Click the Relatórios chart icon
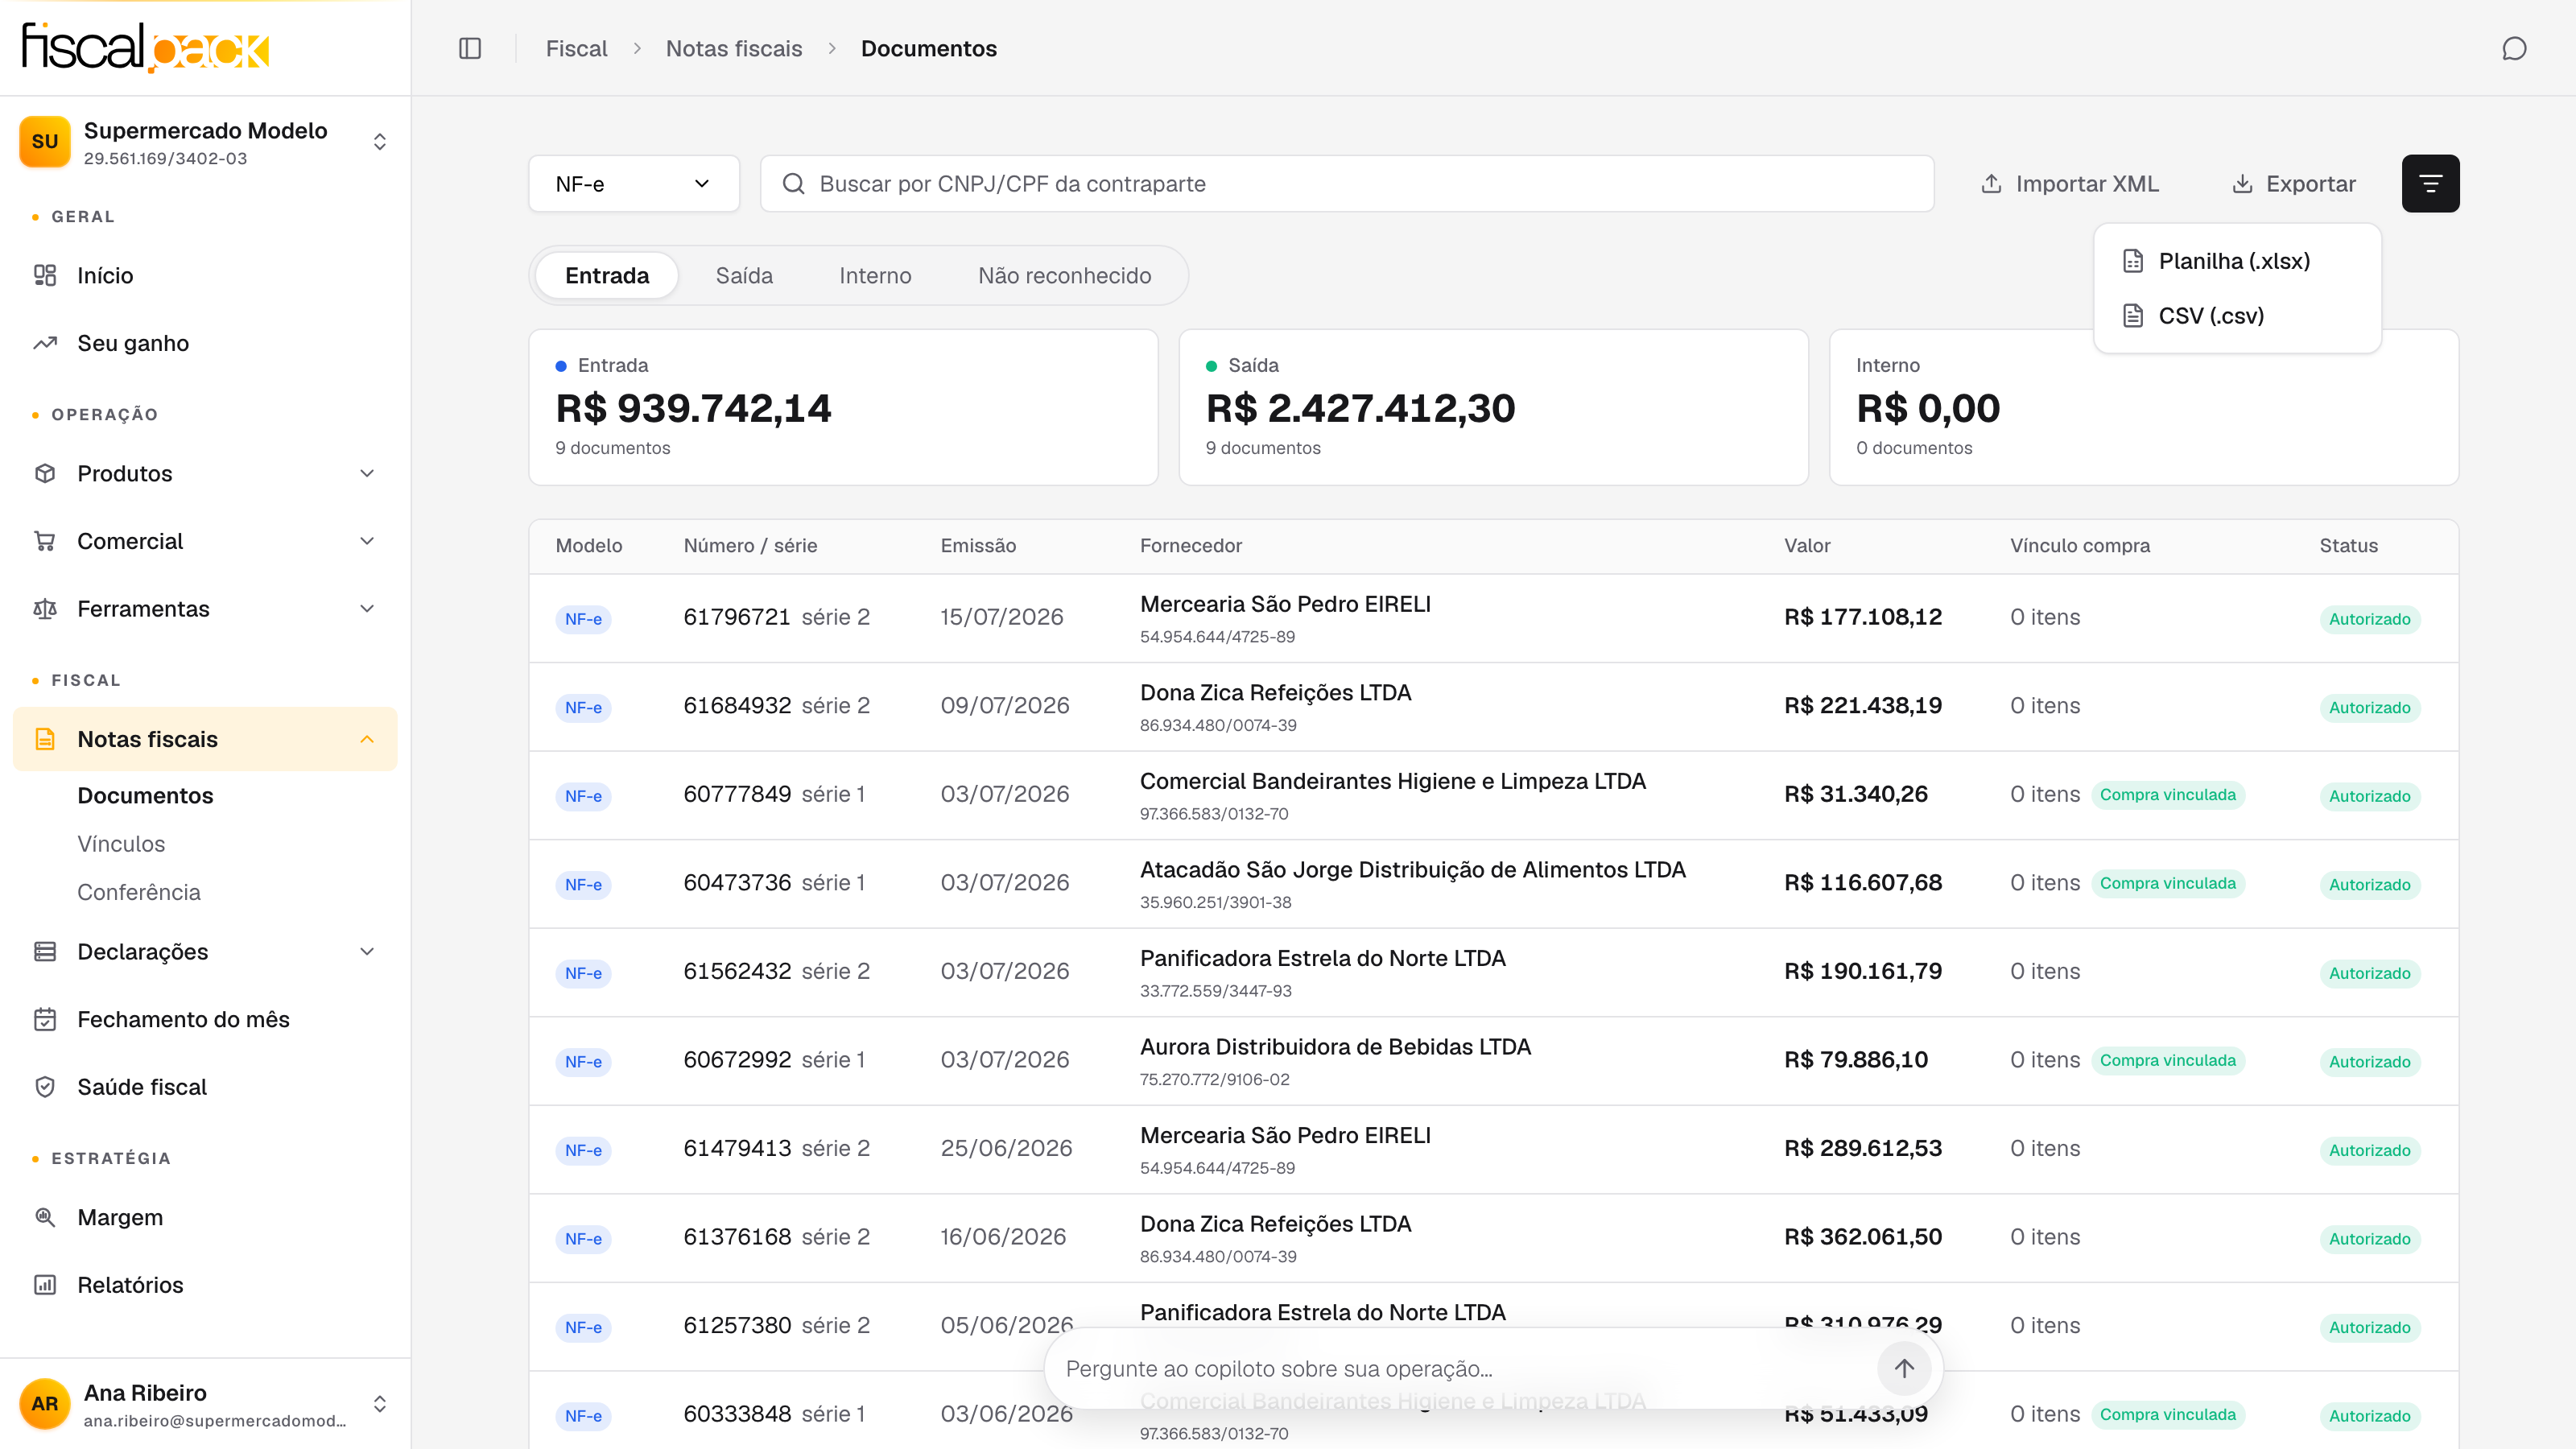 (45, 1285)
